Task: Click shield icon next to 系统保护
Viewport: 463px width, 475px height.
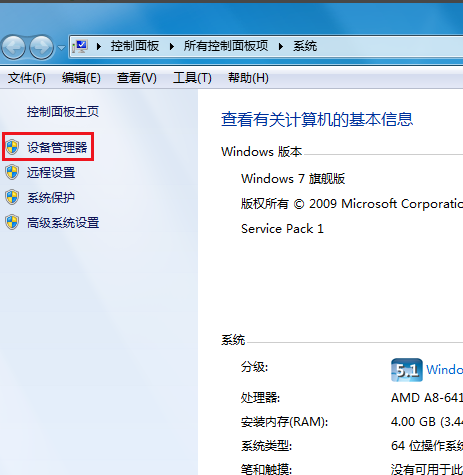Action: (12, 197)
